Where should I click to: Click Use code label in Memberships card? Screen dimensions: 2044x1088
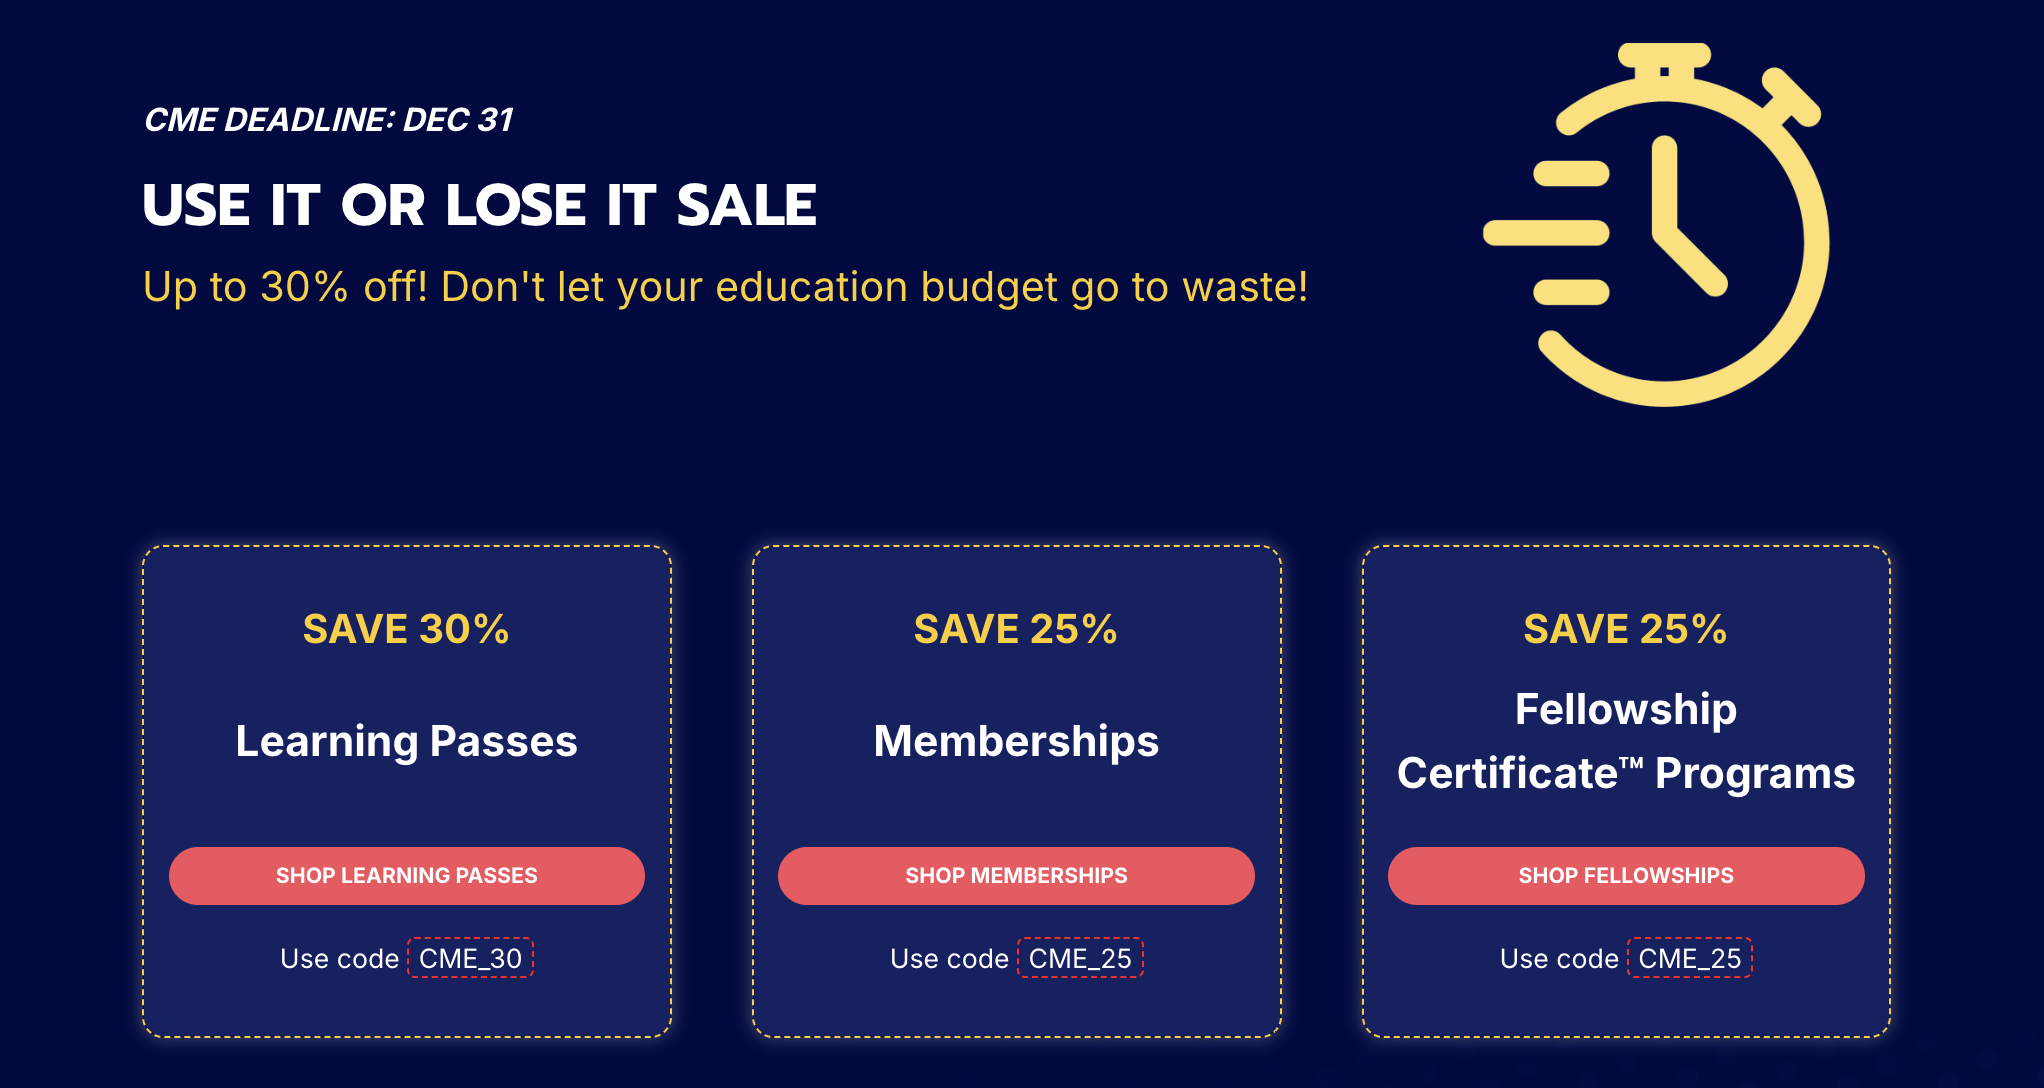950,959
